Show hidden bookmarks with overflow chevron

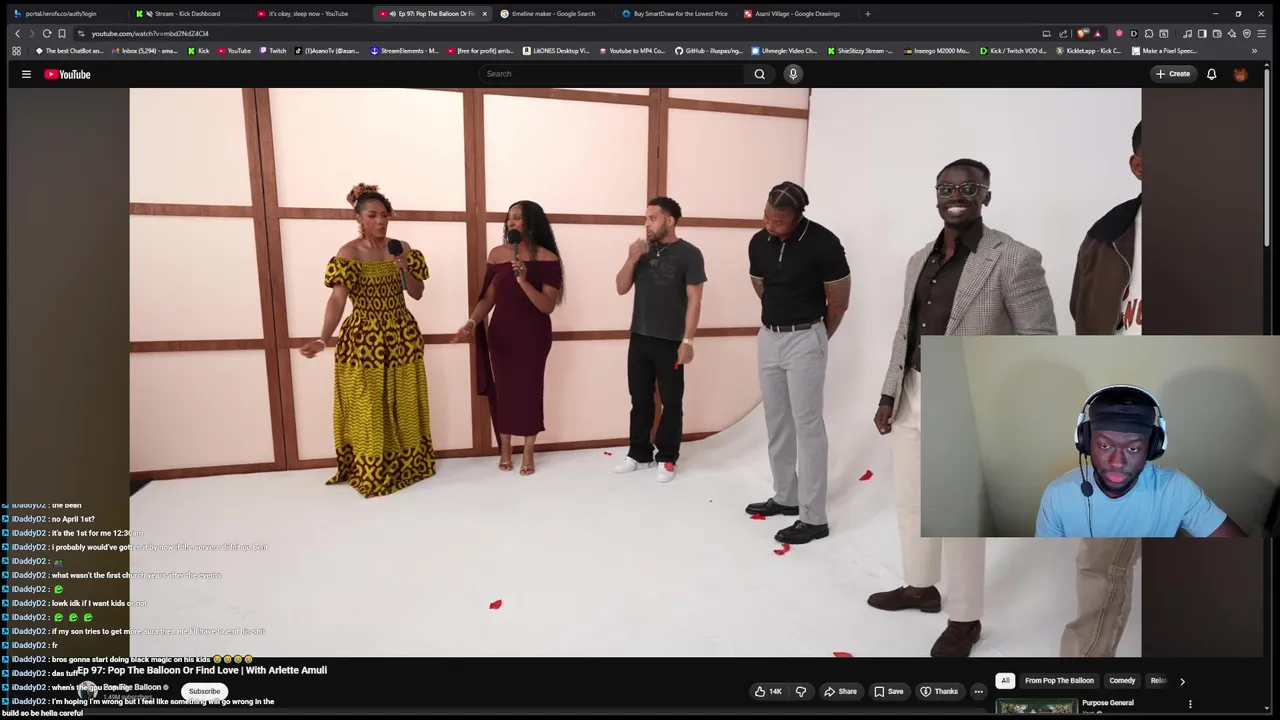pyautogui.click(x=1254, y=50)
